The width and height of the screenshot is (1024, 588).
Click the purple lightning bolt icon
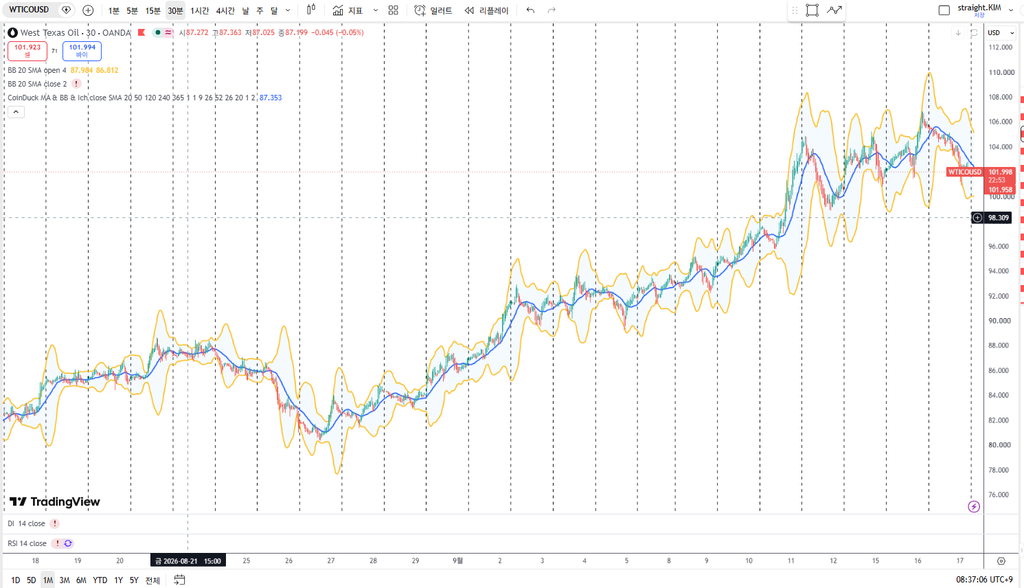coord(974,506)
